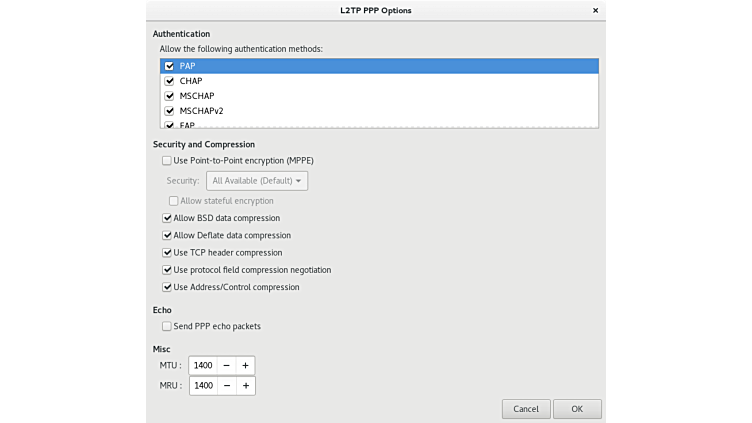Close the L2TP PPP Options dialog
The image size is (752, 423).
[596, 11]
